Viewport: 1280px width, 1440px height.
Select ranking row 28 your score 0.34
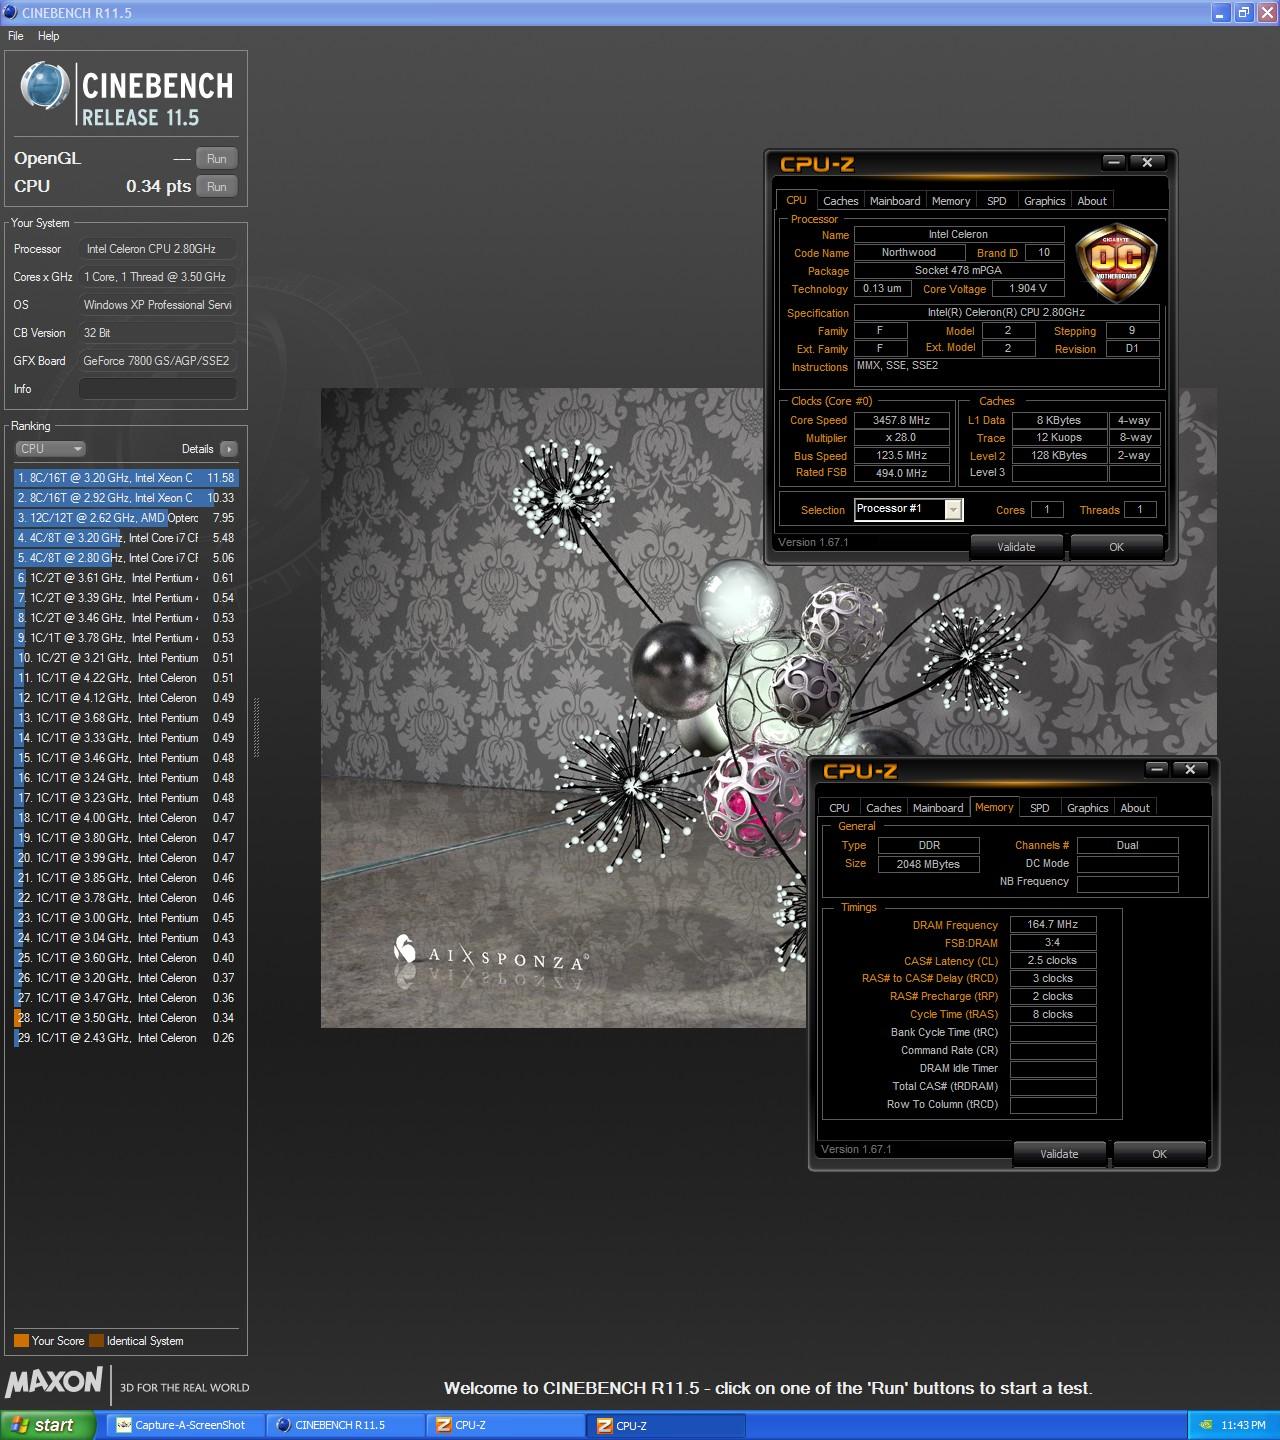126,1018
